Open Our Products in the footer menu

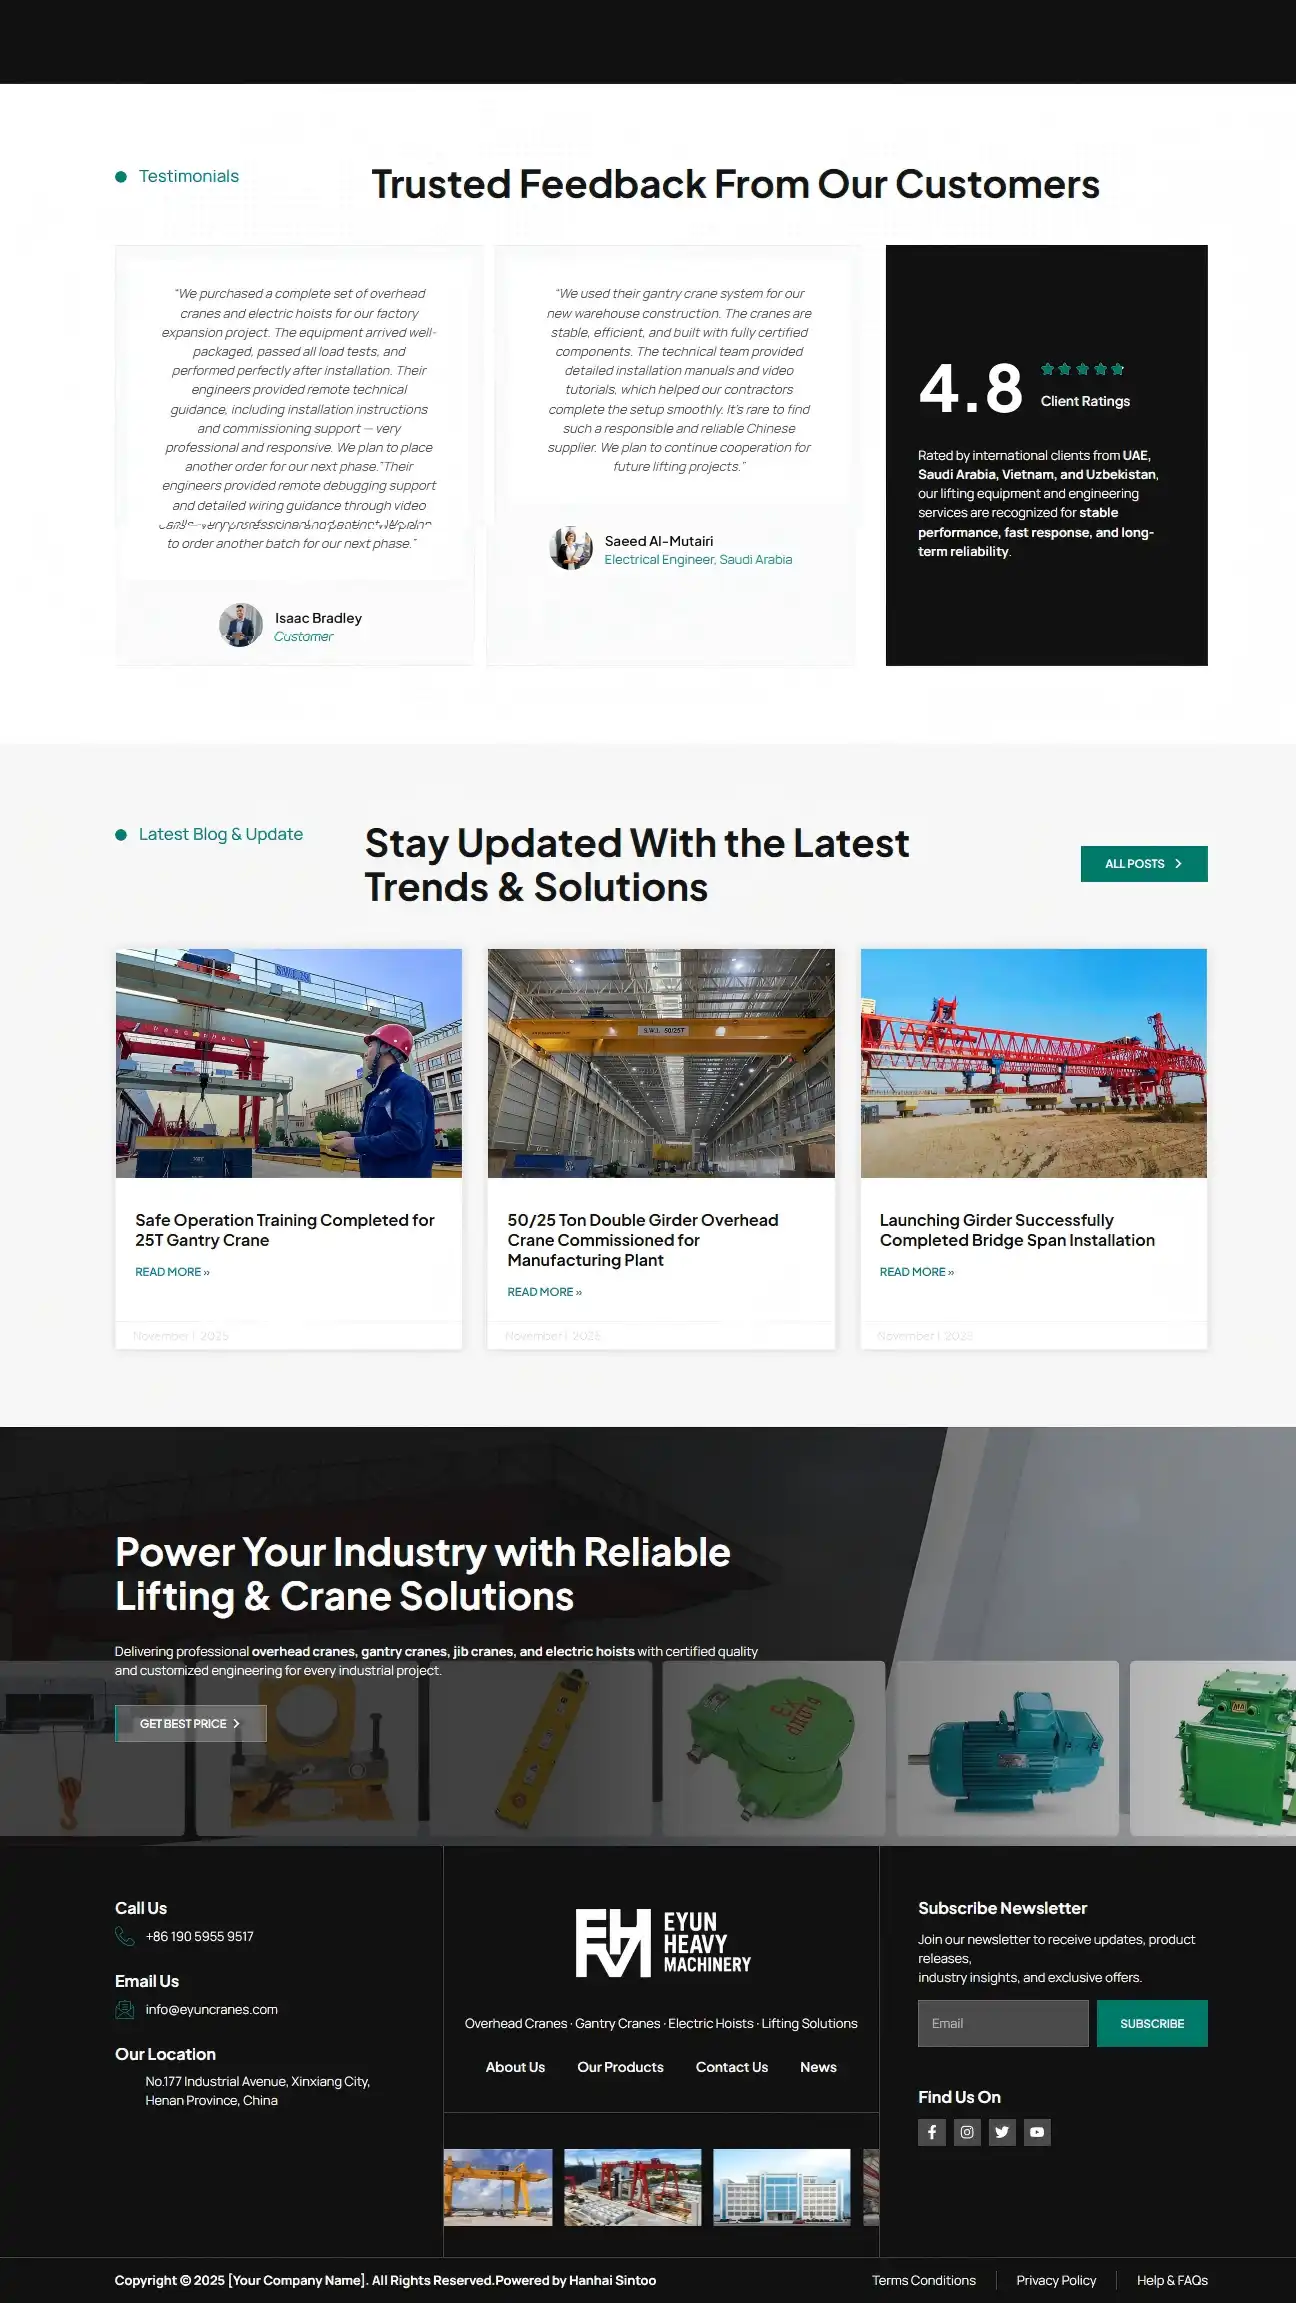[x=620, y=2067]
